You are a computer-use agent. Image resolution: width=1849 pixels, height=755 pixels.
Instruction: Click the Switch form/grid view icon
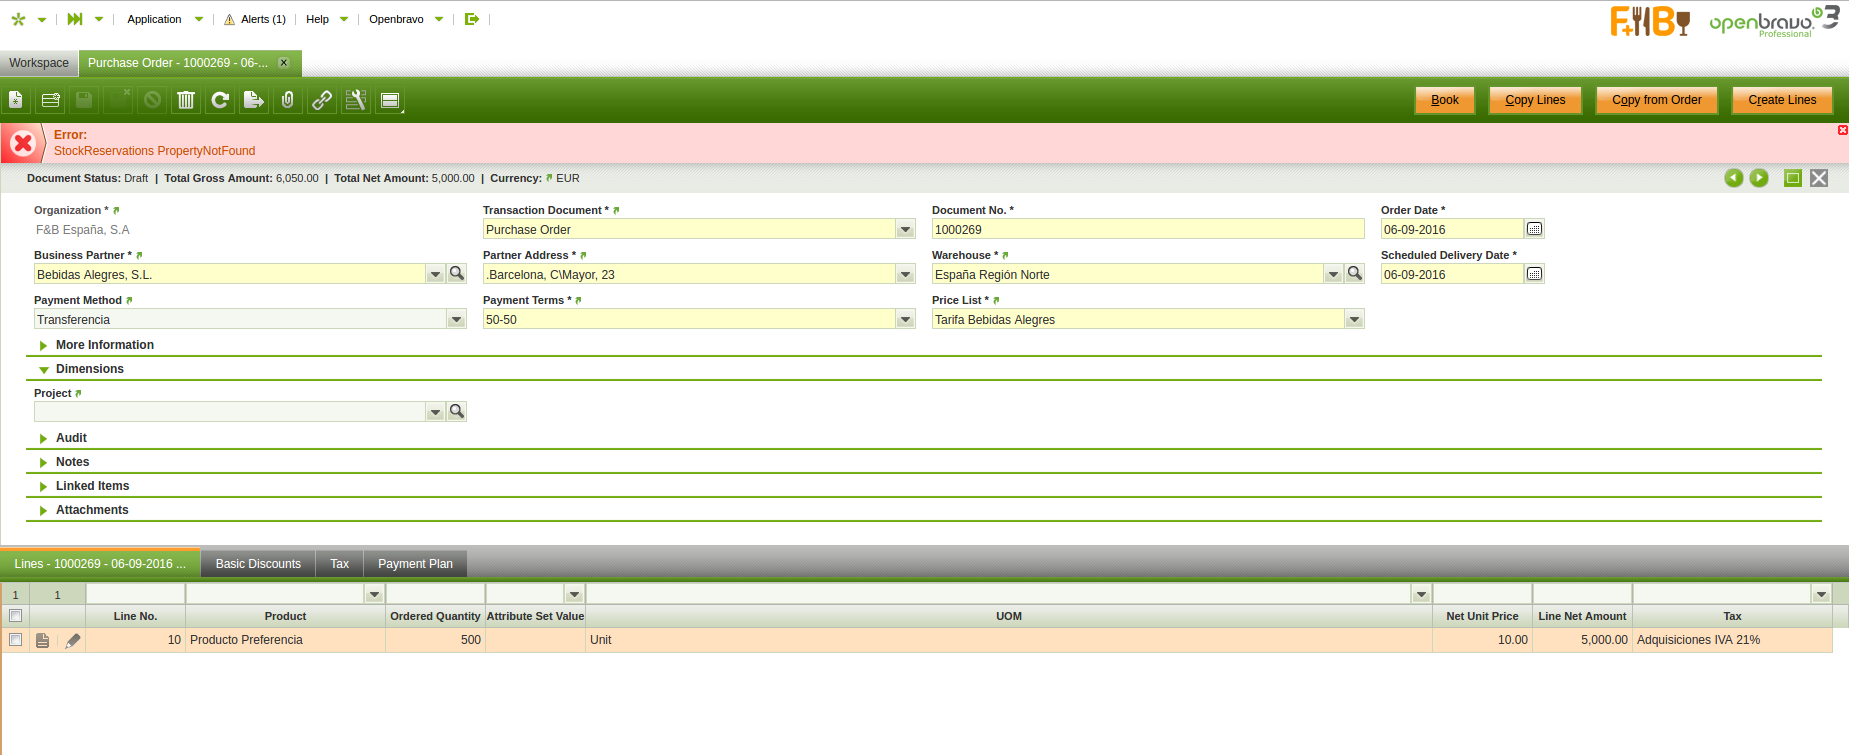(390, 100)
